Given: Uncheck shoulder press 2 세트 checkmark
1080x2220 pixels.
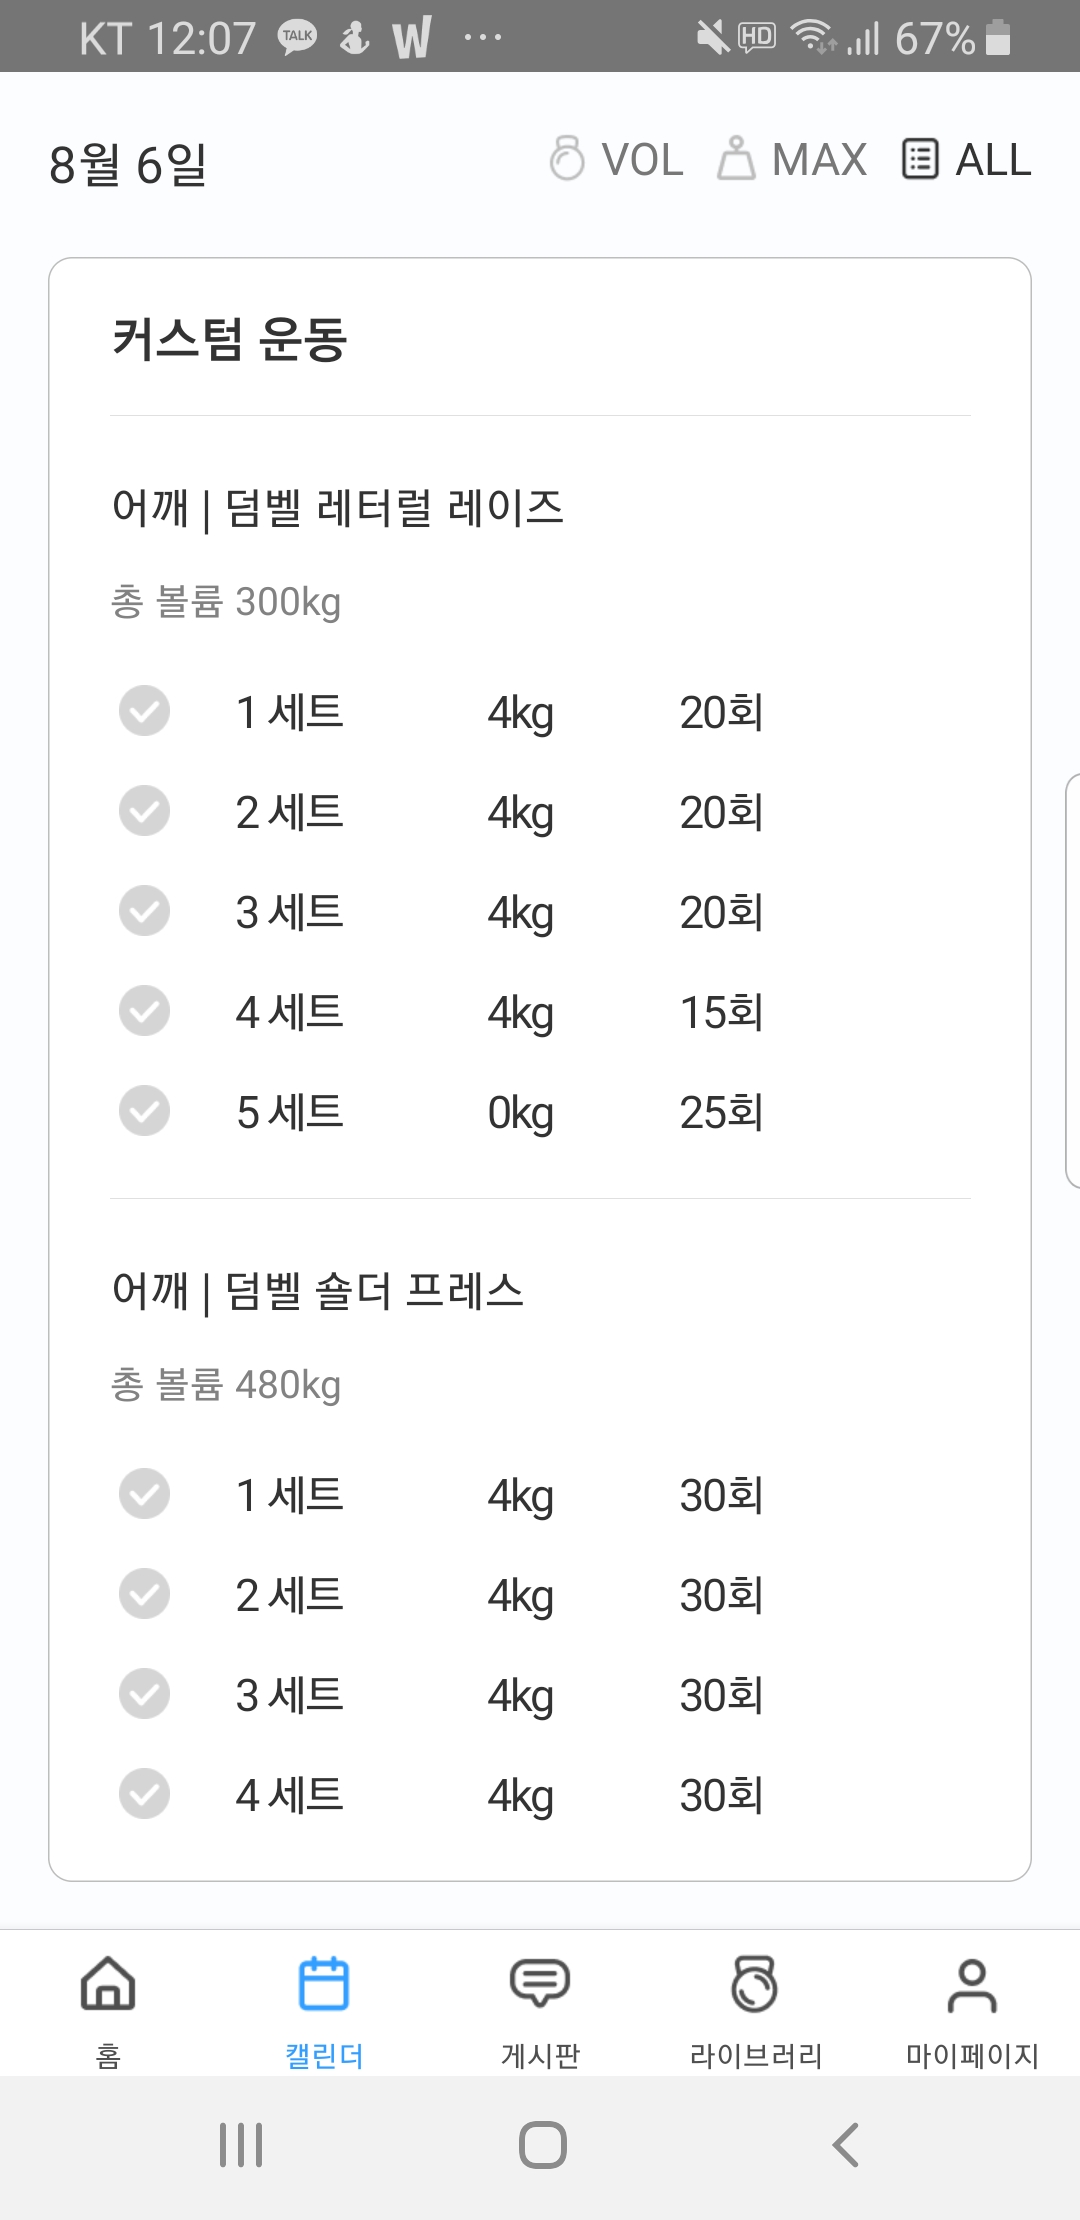Looking at the screenshot, I should [x=145, y=1594].
